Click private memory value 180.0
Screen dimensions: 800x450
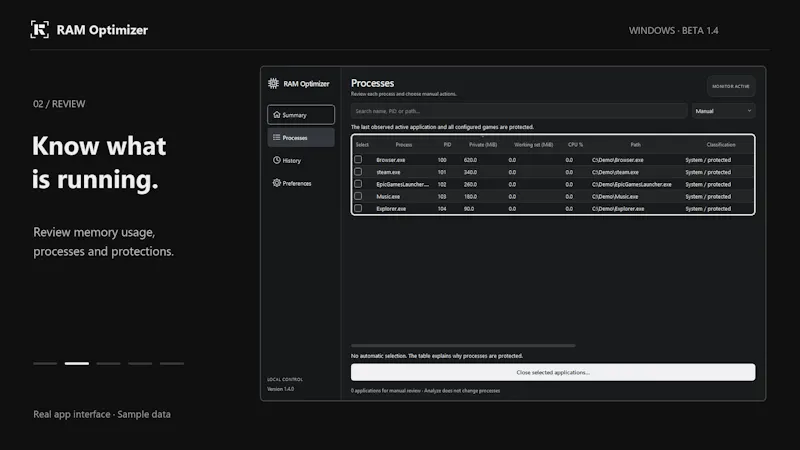click(x=470, y=196)
